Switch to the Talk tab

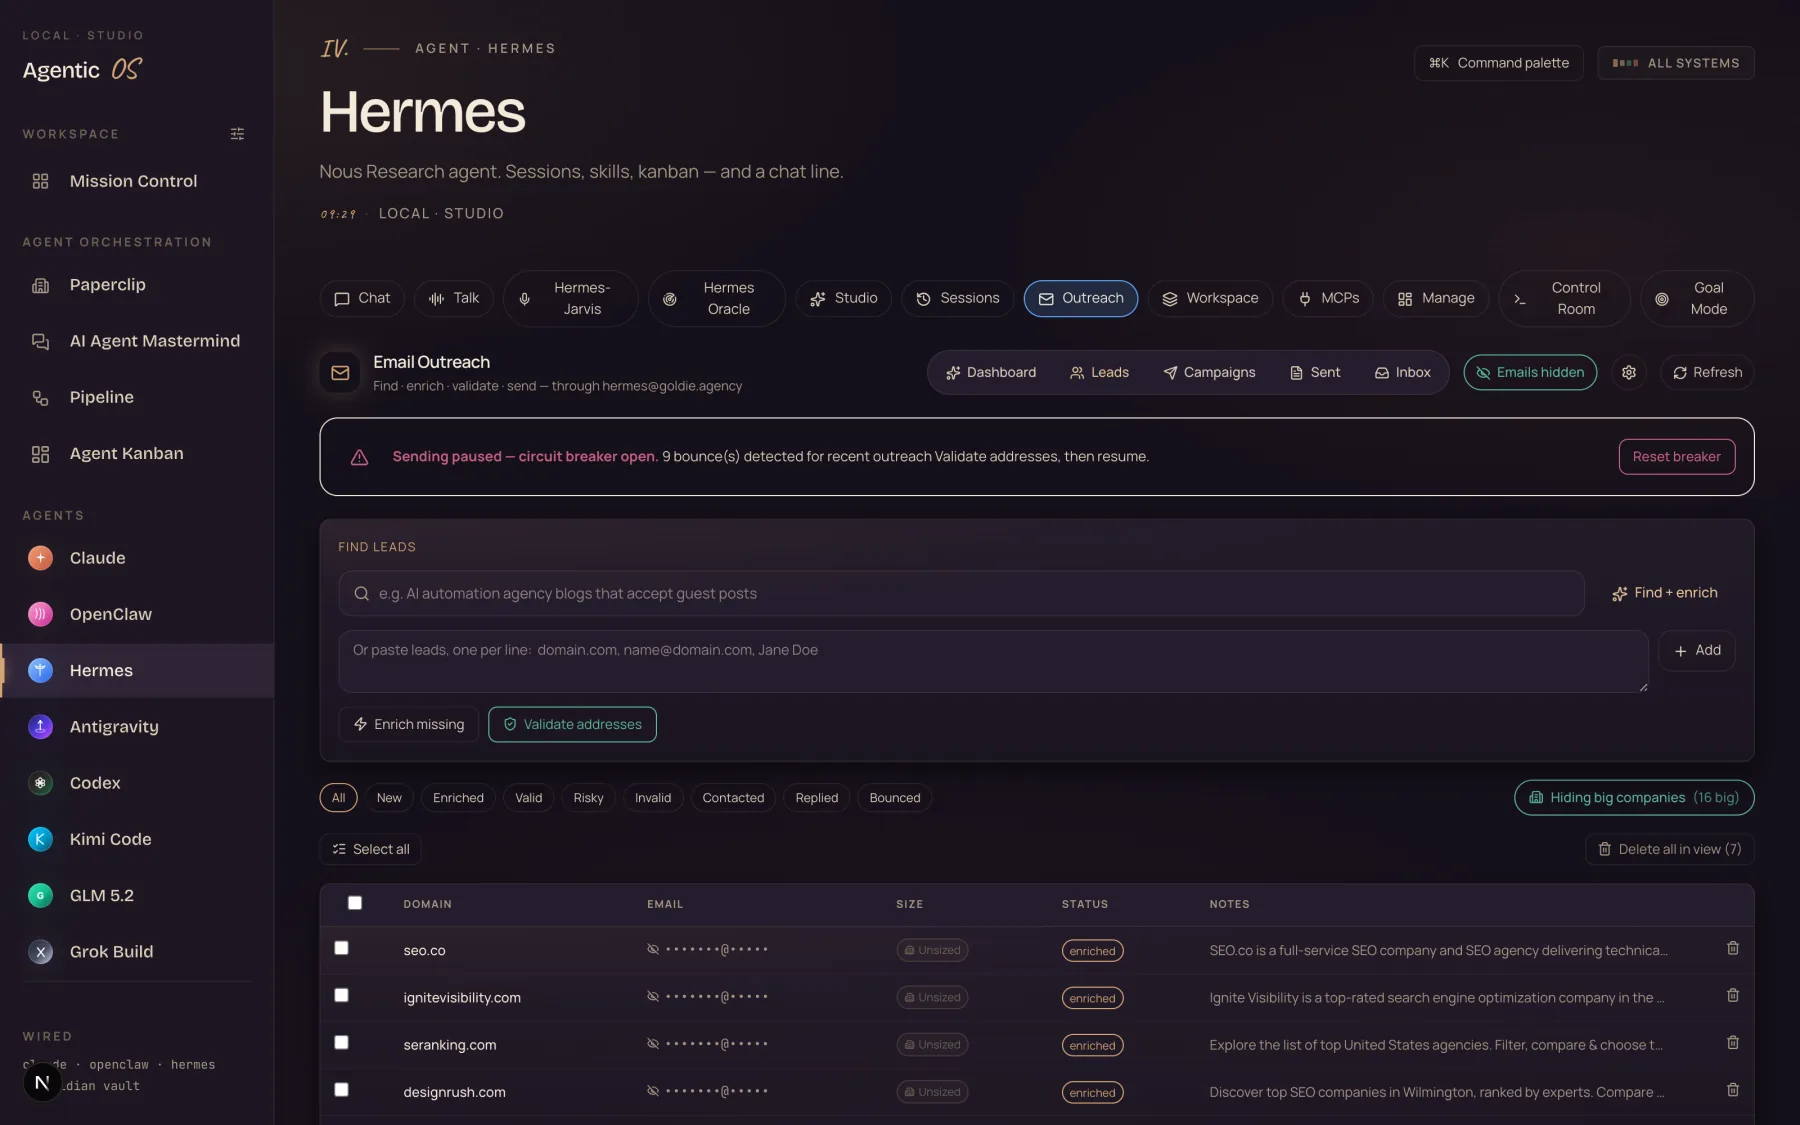click(x=454, y=298)
